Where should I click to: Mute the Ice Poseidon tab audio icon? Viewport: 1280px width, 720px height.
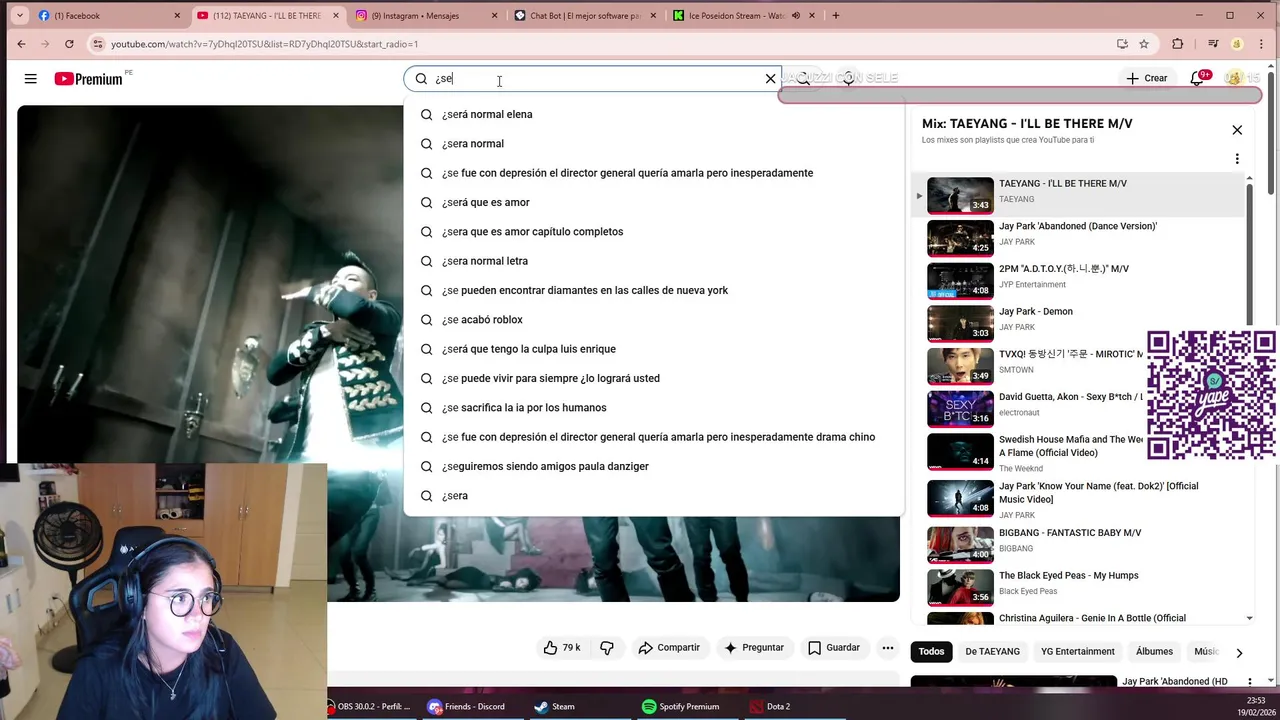796,15
